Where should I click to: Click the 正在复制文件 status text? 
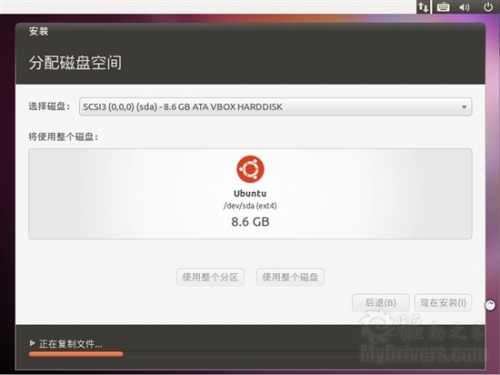[x=71, y=344]
